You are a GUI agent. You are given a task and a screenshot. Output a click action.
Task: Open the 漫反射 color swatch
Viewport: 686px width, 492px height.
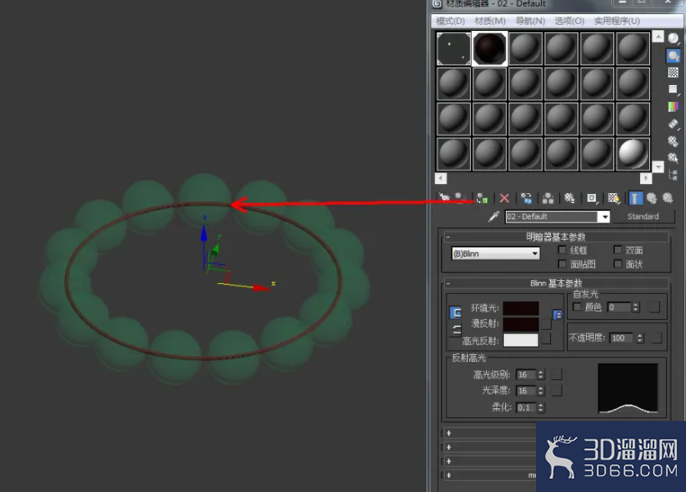click(x=521, y=324)
